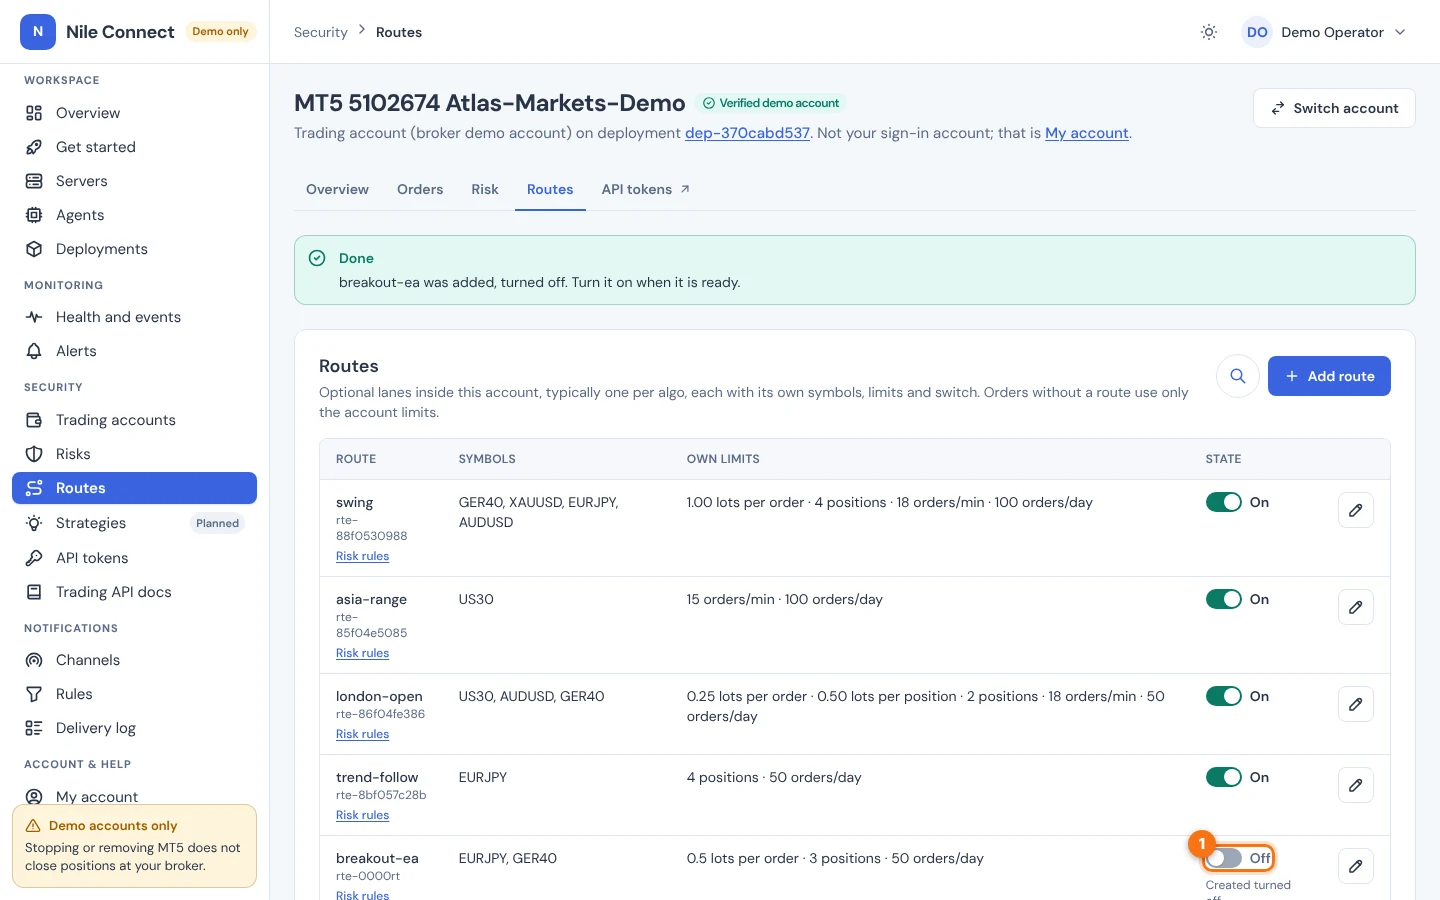Open Rules under Notifications

[x=134, y=694]
